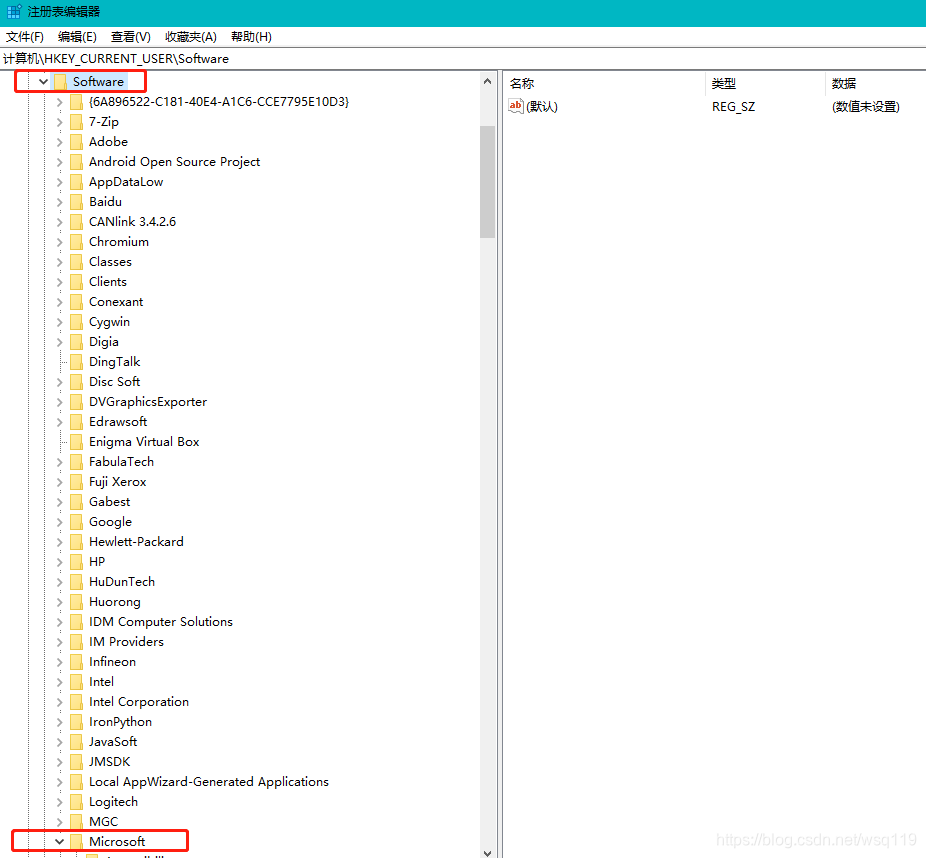Click the Cygwin folder icon
926x858 pixels.
click(x=76, y=322)
